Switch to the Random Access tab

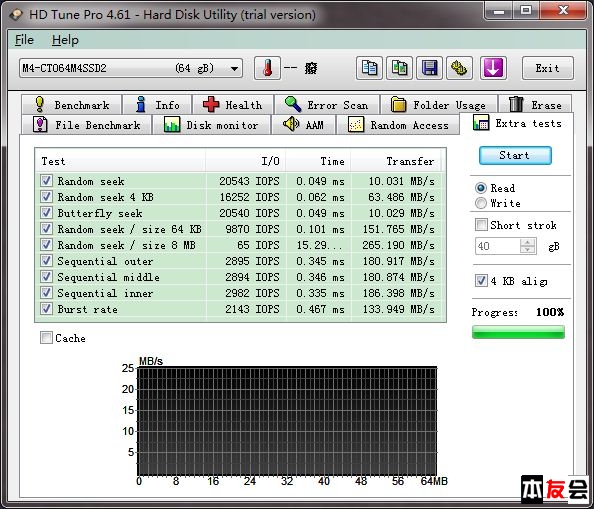tap(398, 125)
